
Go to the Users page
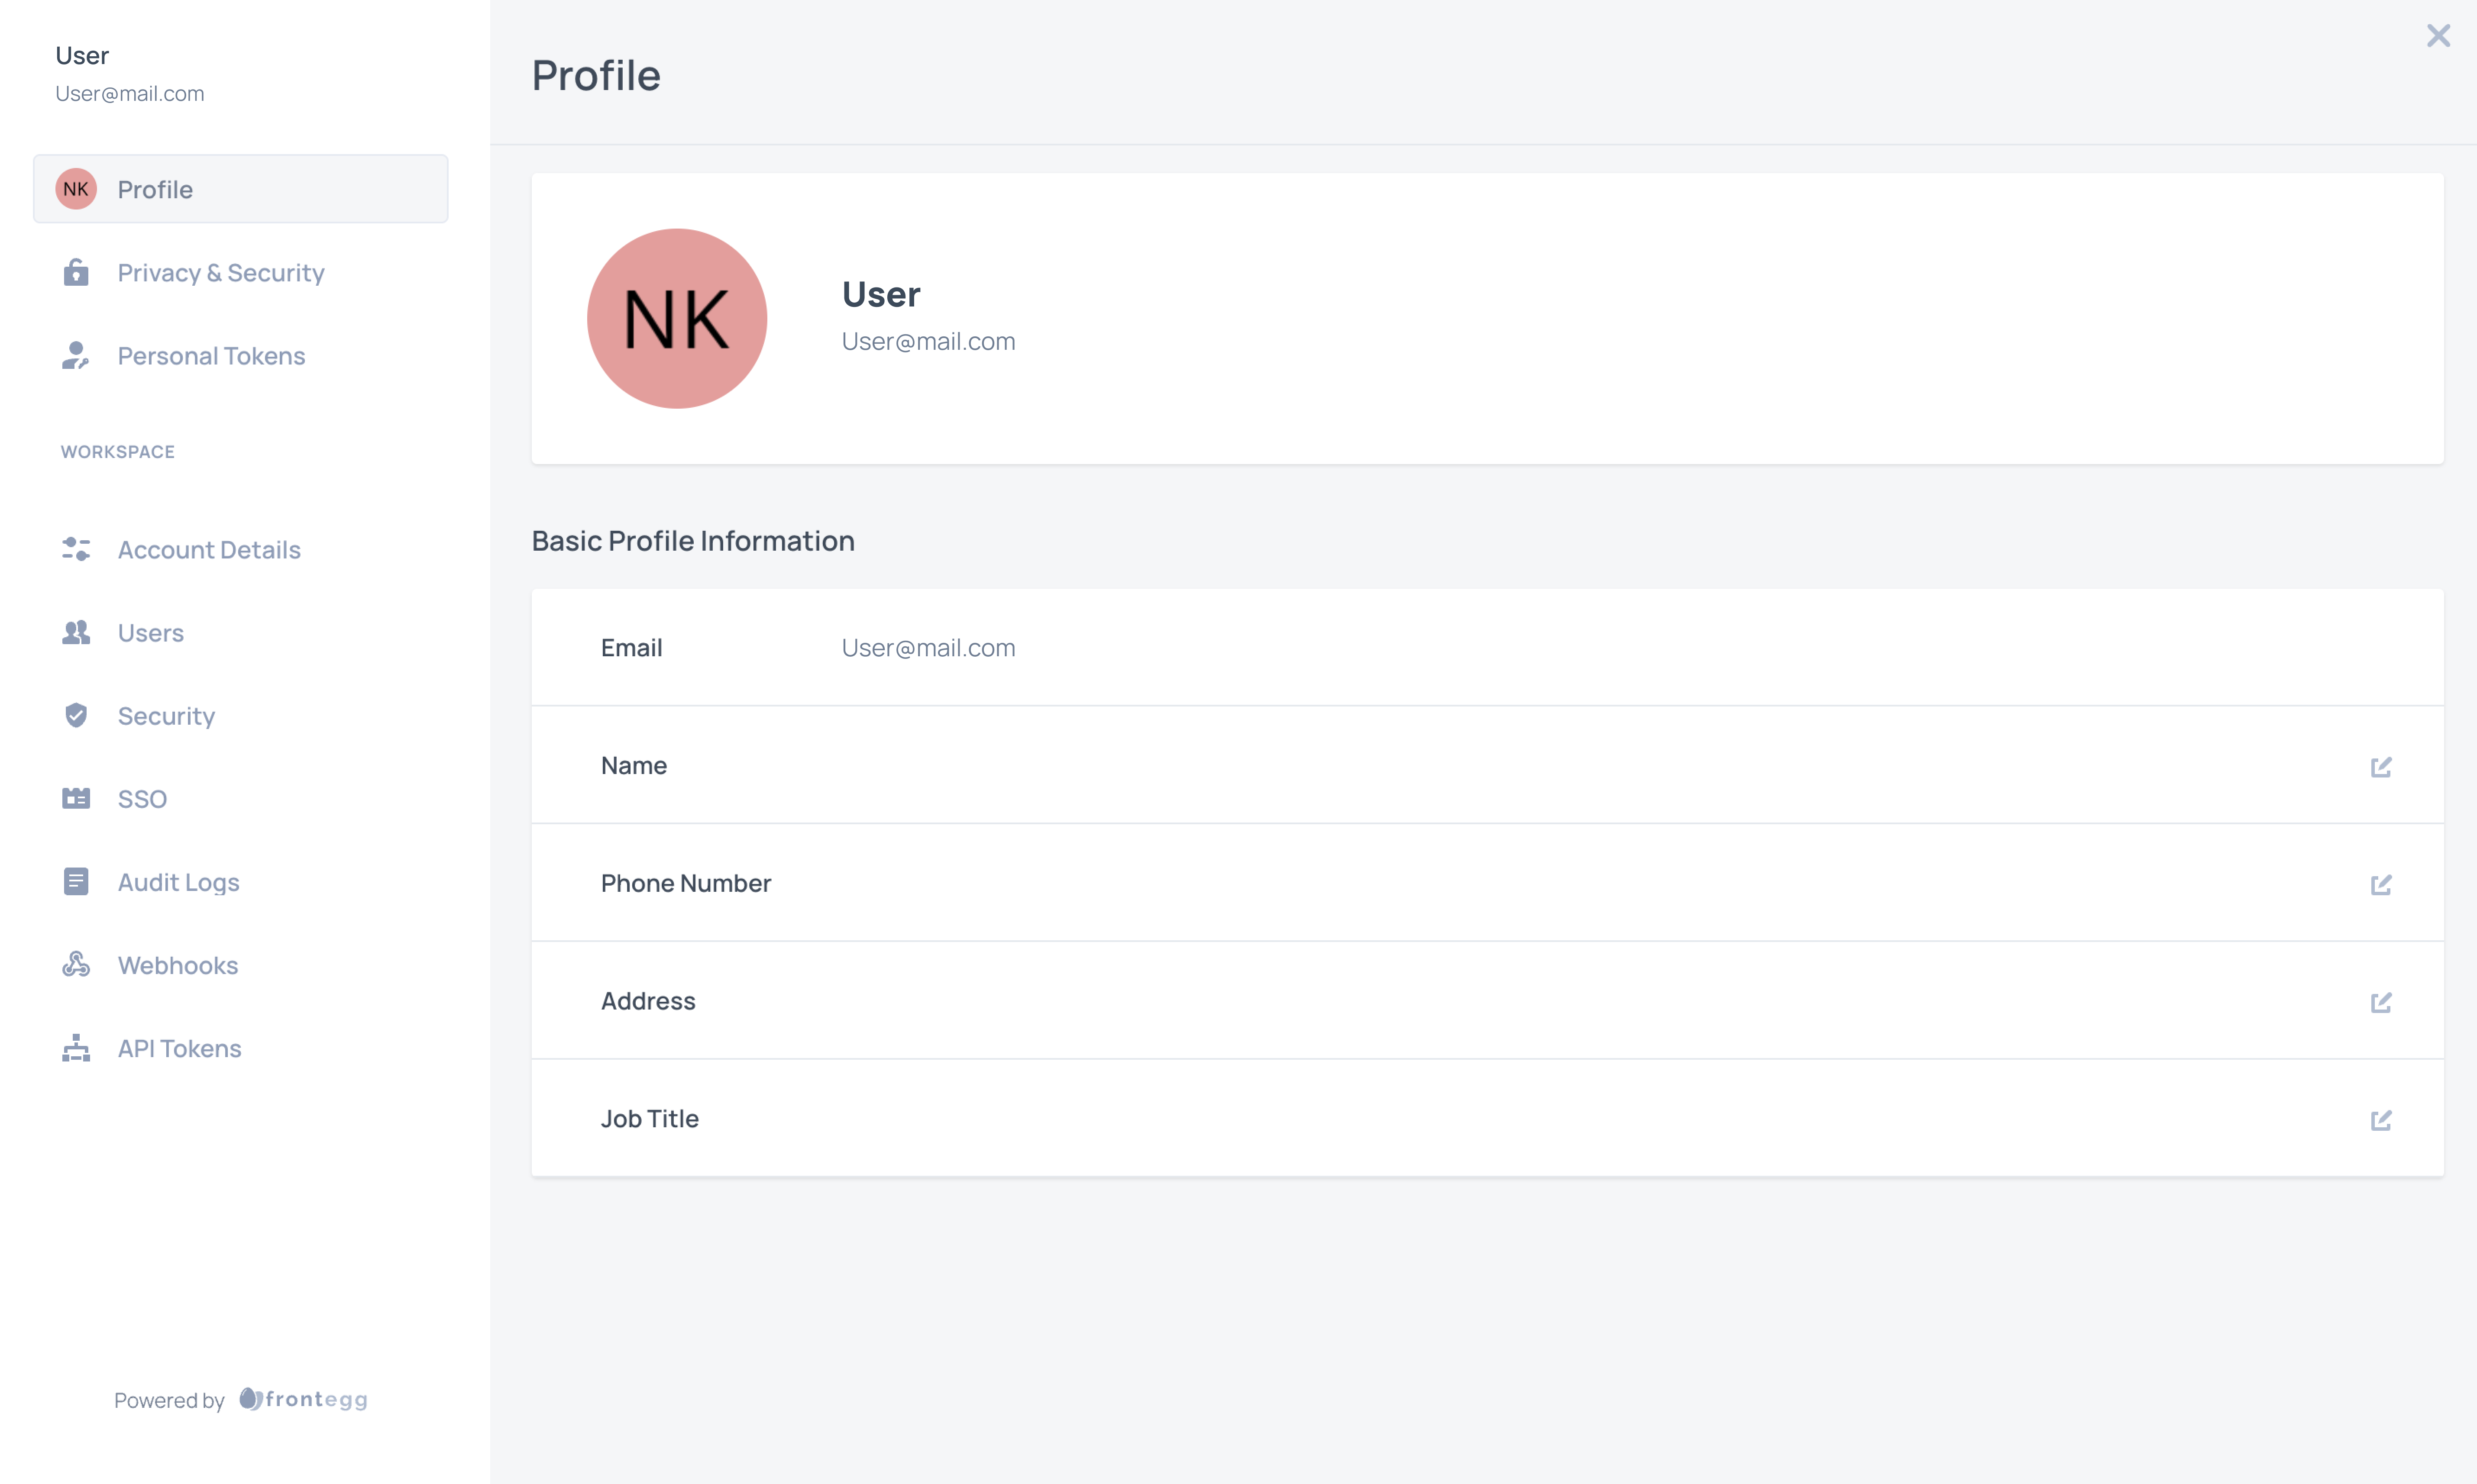coord(151,633)
